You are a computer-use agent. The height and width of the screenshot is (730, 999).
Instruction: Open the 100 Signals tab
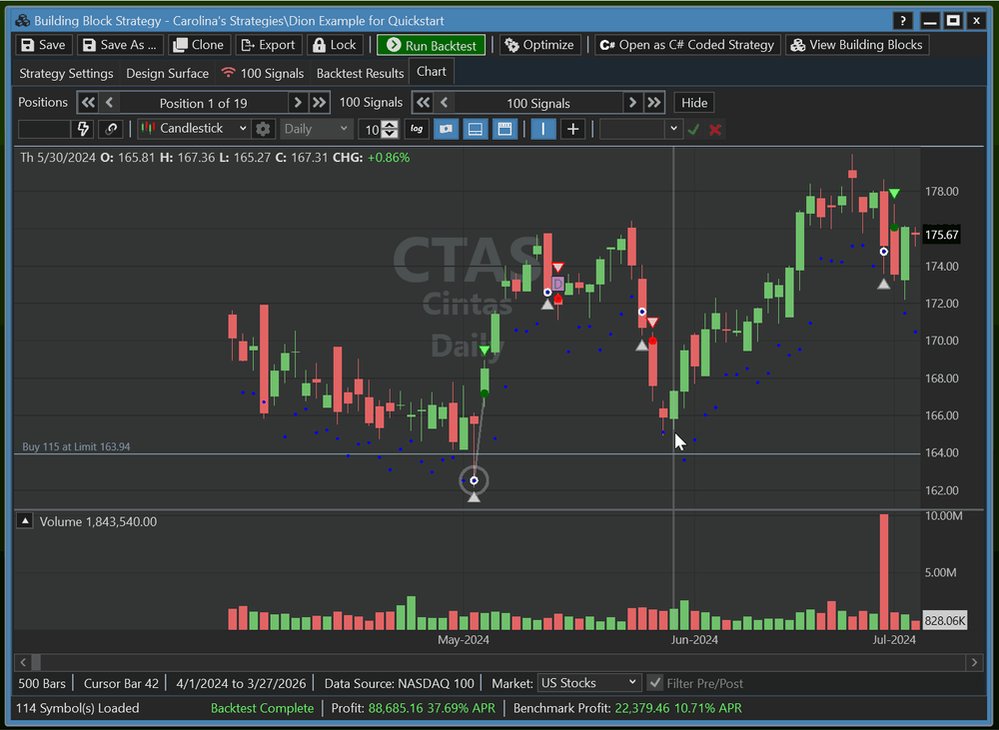point(263,73)
